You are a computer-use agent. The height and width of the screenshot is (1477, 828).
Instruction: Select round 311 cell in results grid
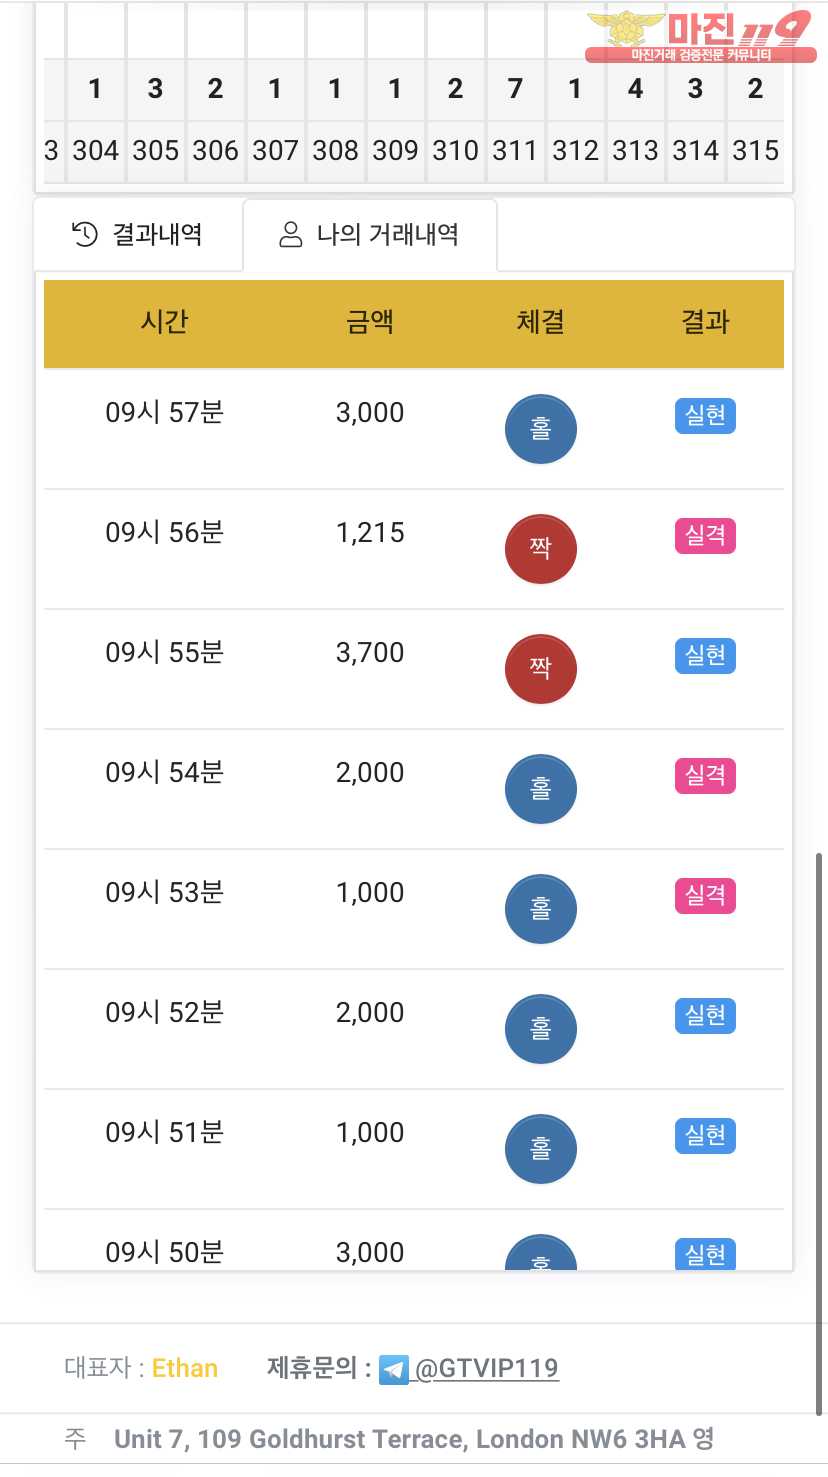(515, 151)
